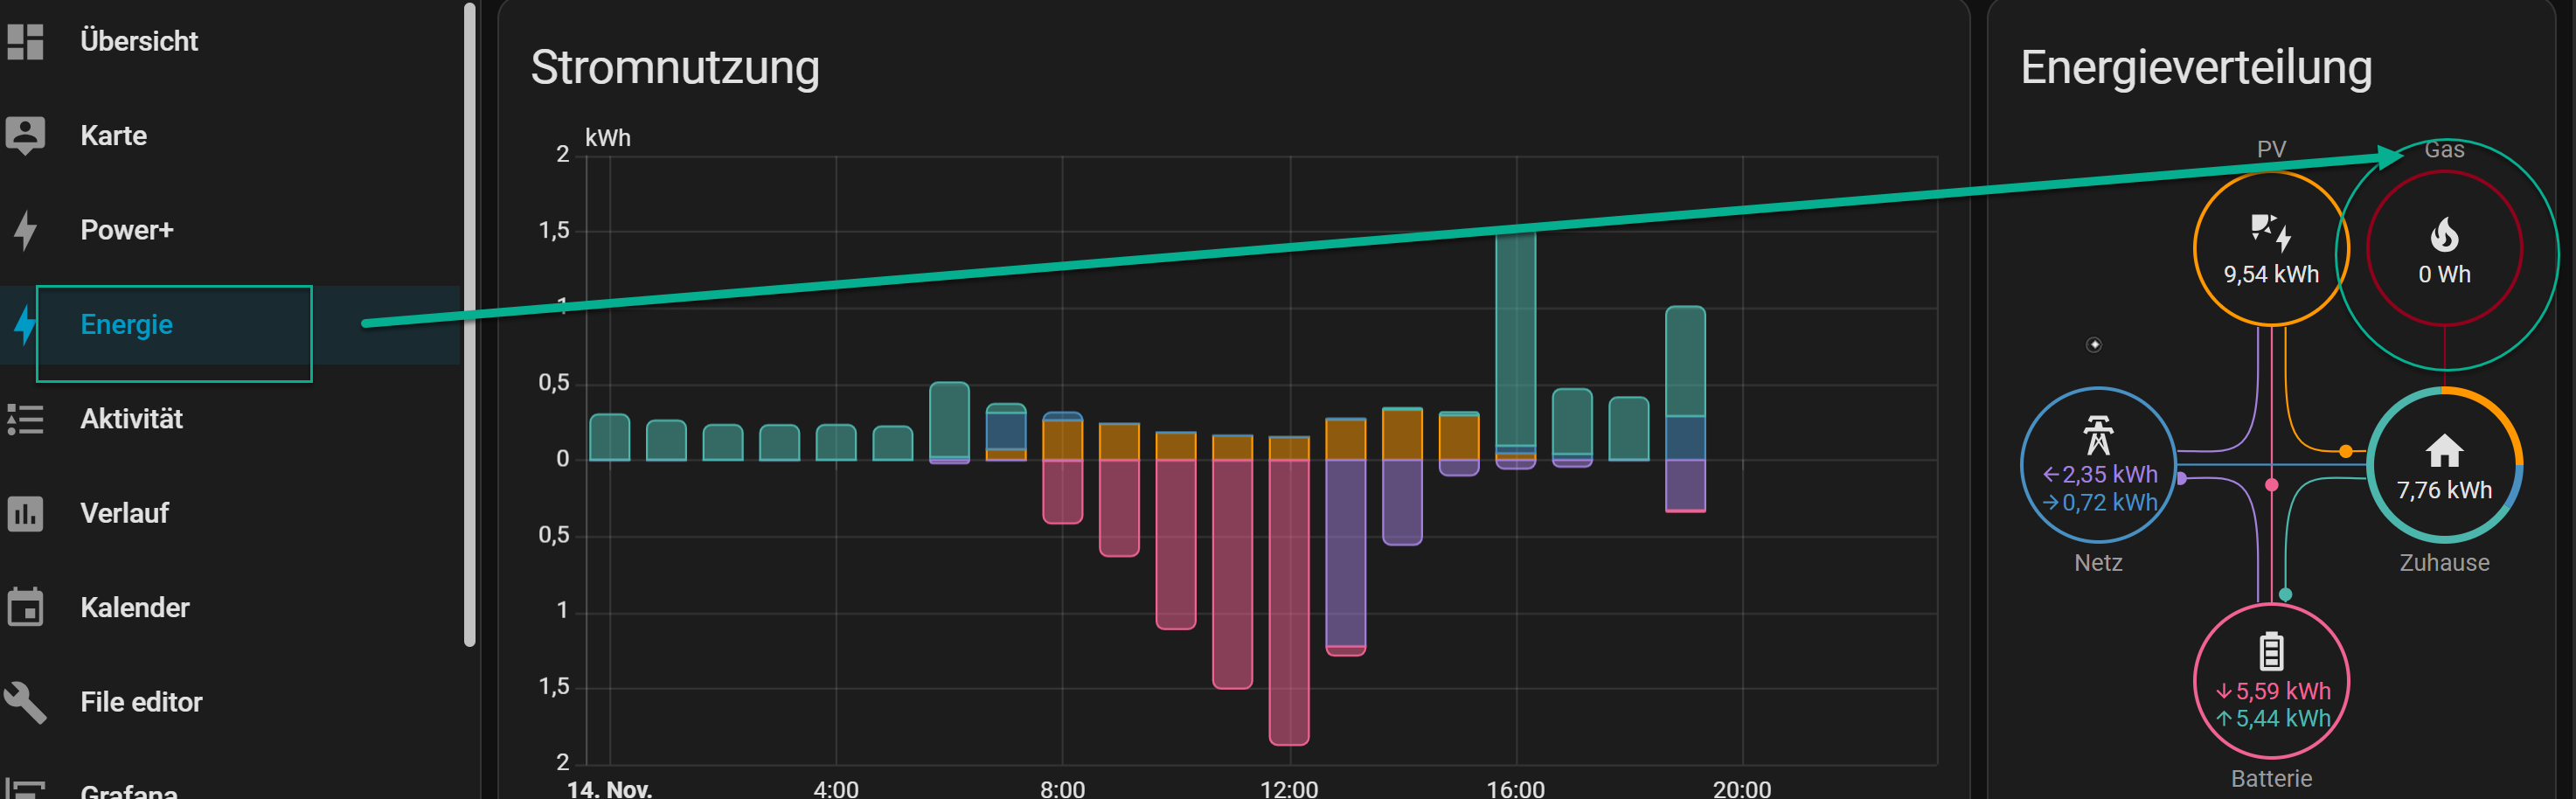Click the Netz transmission tower icon

pos(2097,436)
